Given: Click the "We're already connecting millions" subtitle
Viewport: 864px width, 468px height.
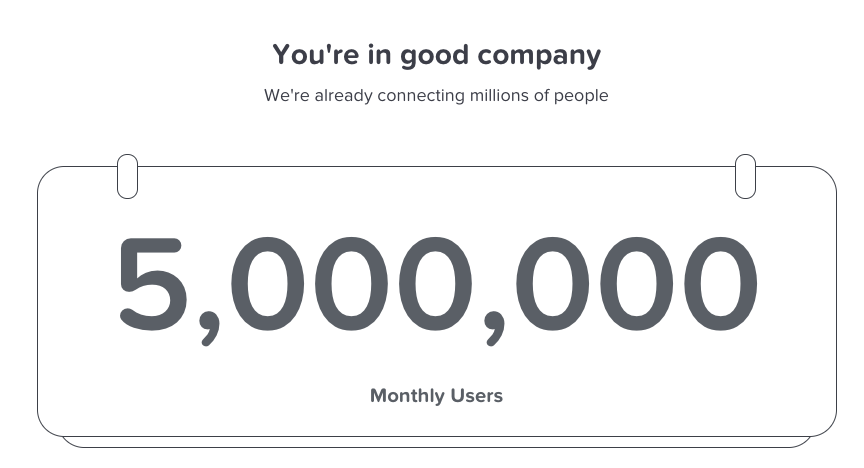Looking at the screenshot, I should coord(436,95).
